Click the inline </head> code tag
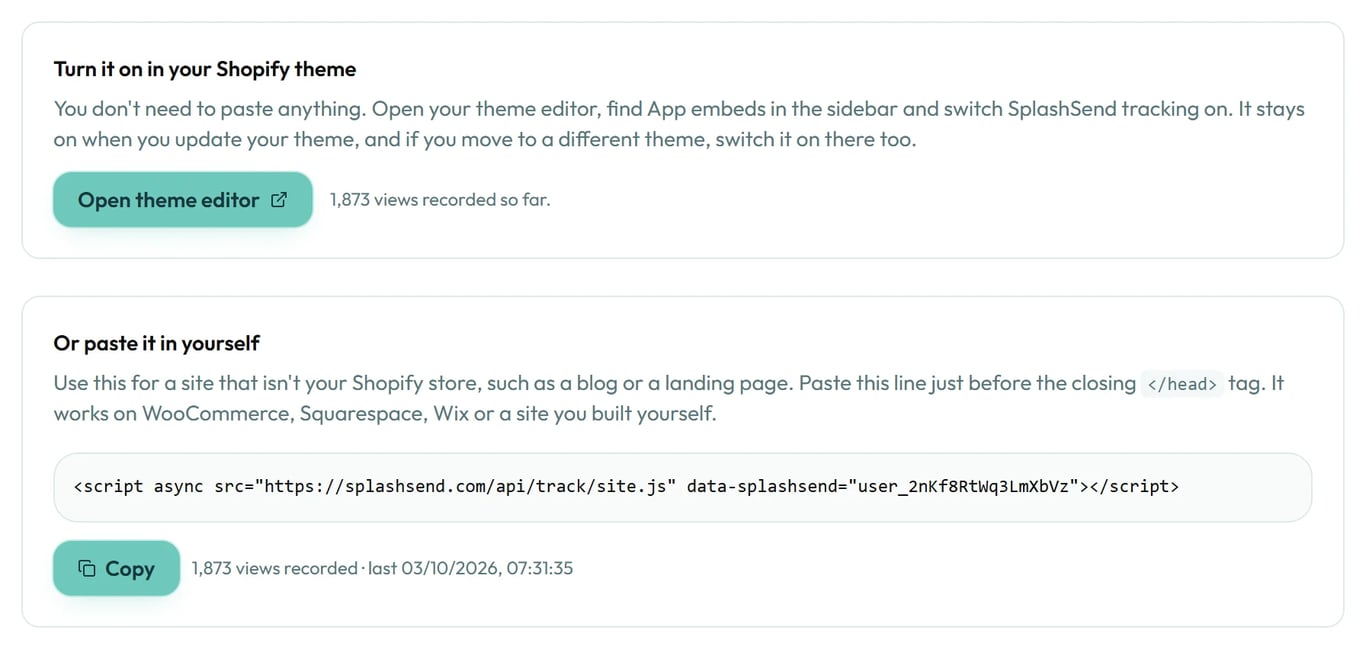 click(x=1182, y=384)
